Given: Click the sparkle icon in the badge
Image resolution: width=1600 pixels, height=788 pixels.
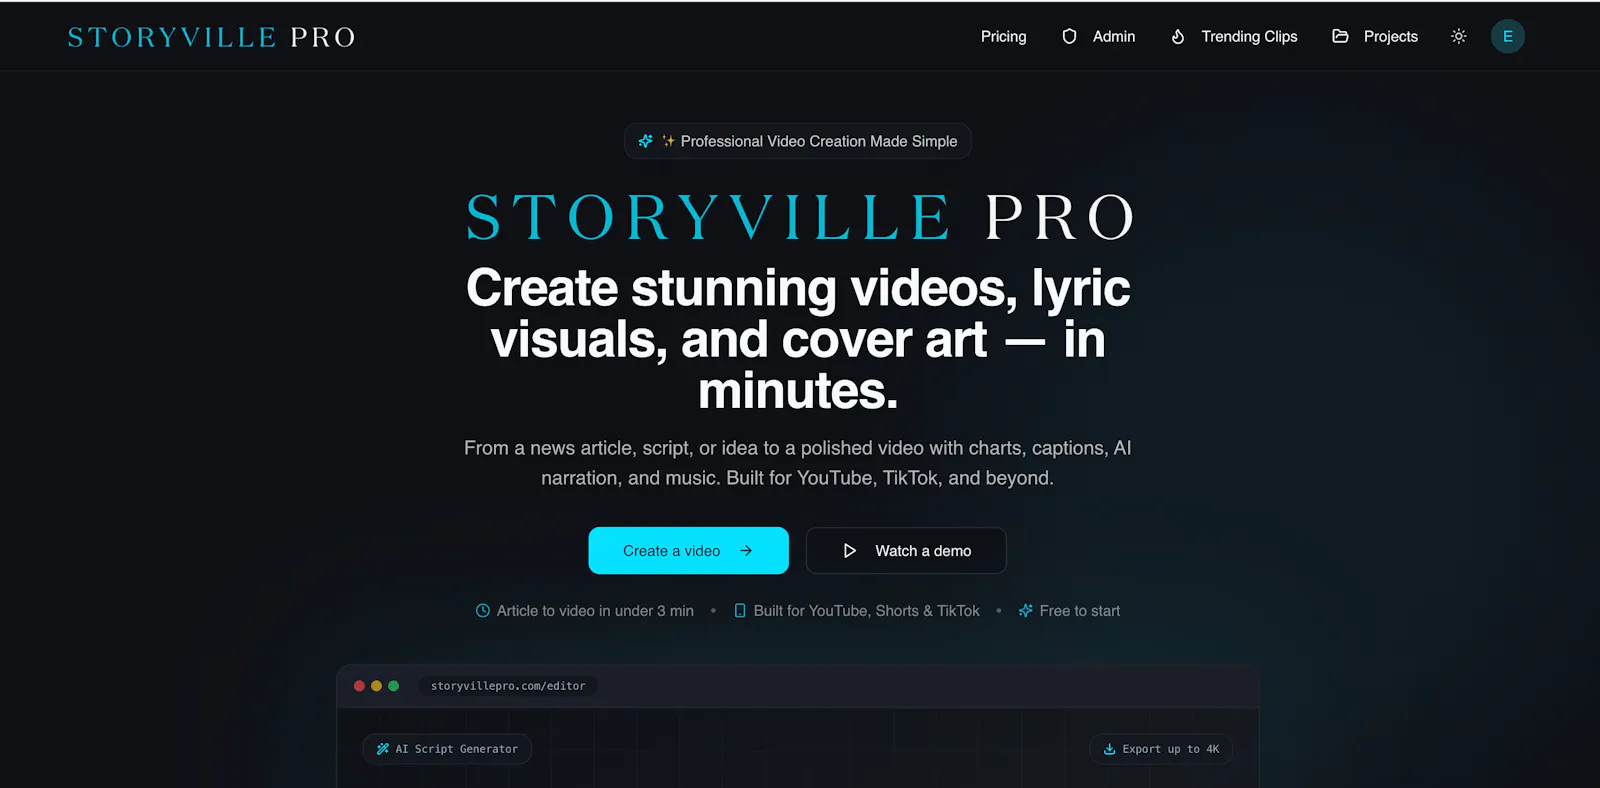Looking at the screenshot, I should [x=646, y=141].
